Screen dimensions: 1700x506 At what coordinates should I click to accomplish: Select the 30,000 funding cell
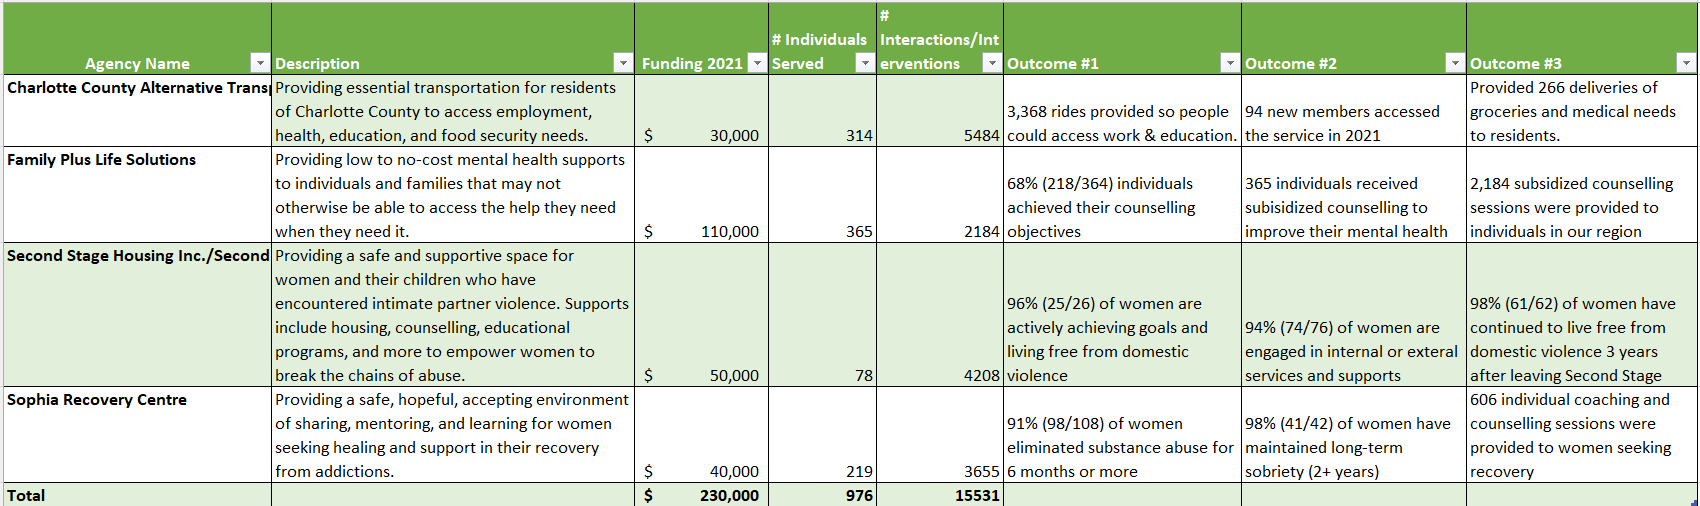pos(701,111)
